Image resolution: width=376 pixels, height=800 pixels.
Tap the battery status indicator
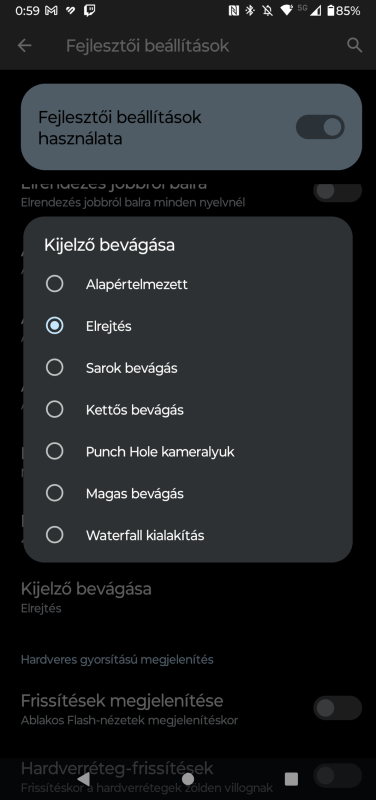tap(344, 11)
